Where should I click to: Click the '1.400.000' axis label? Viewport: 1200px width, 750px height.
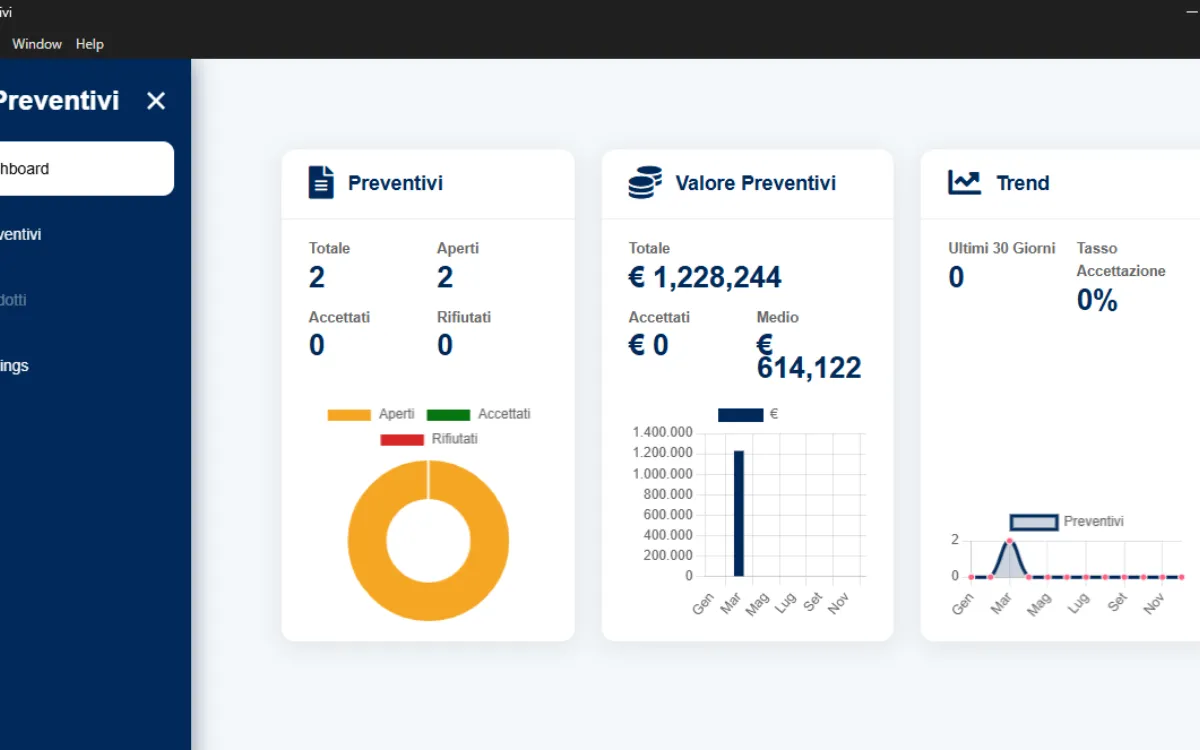[x=663, y=432]
